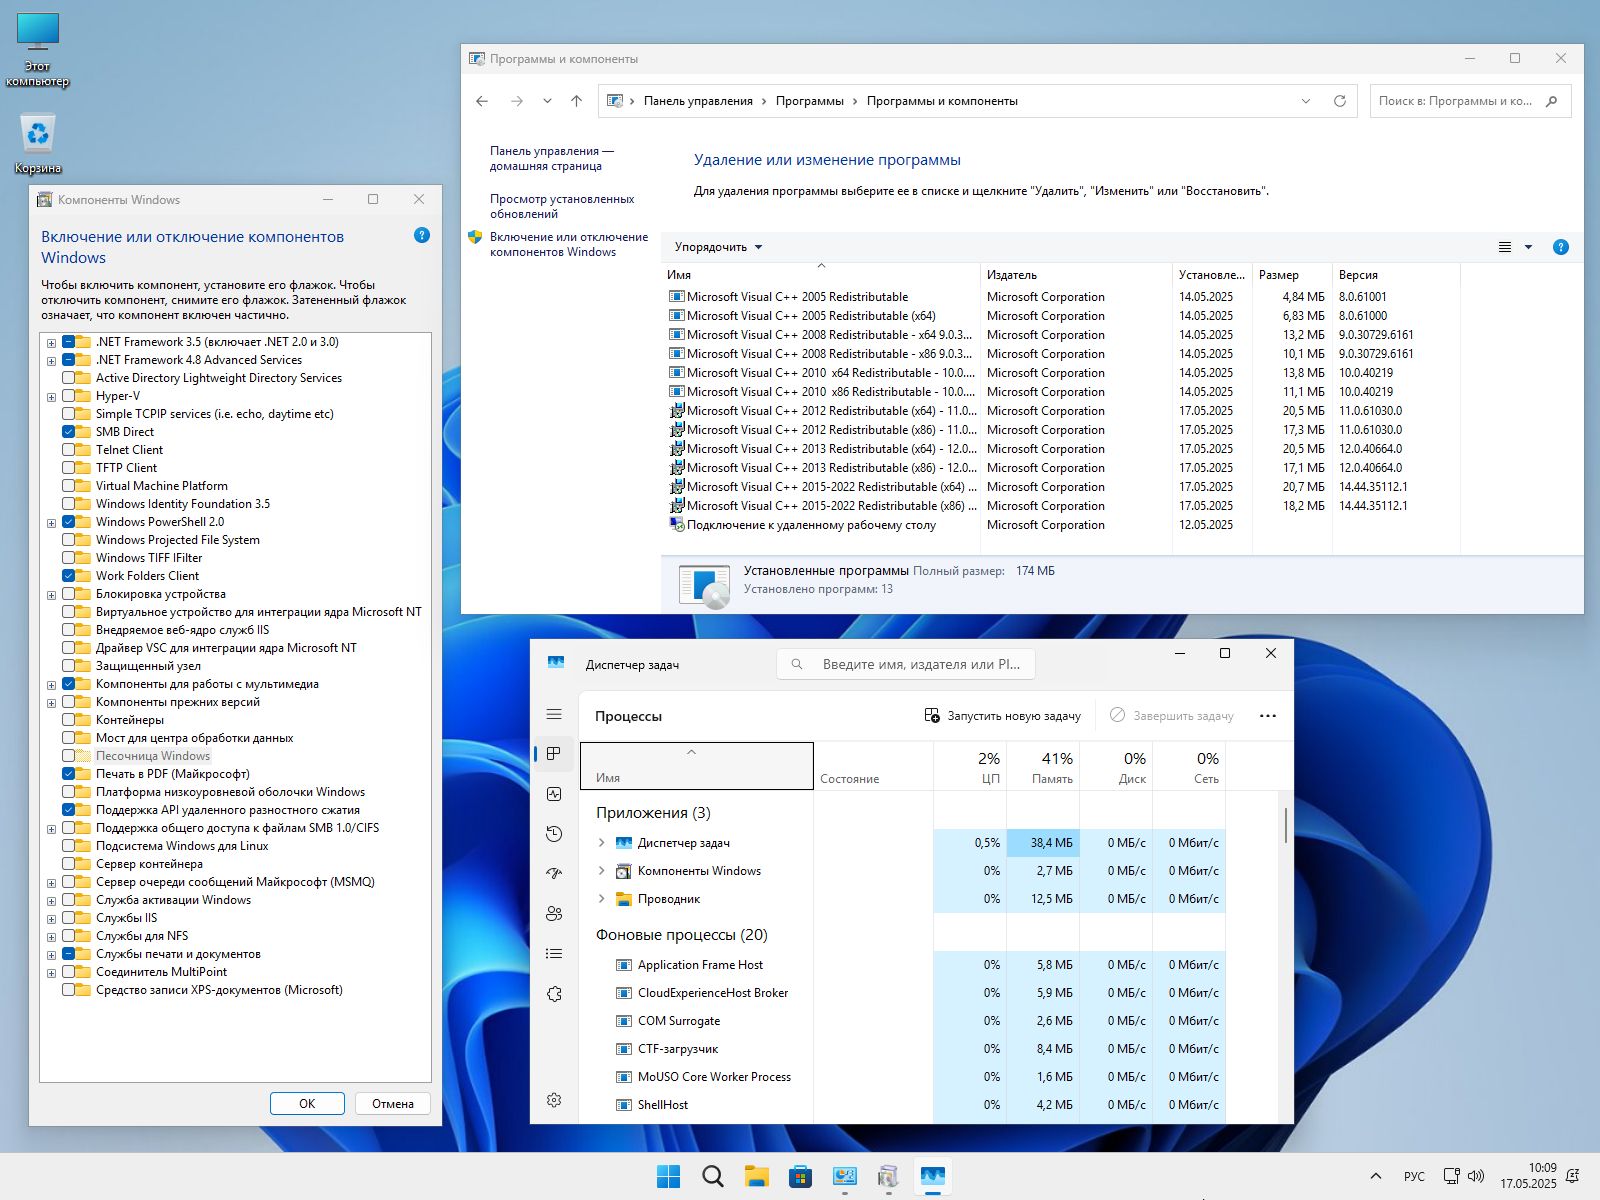
Task: Open Microsoft Store from the taskbar
Action: point(801,1177)
